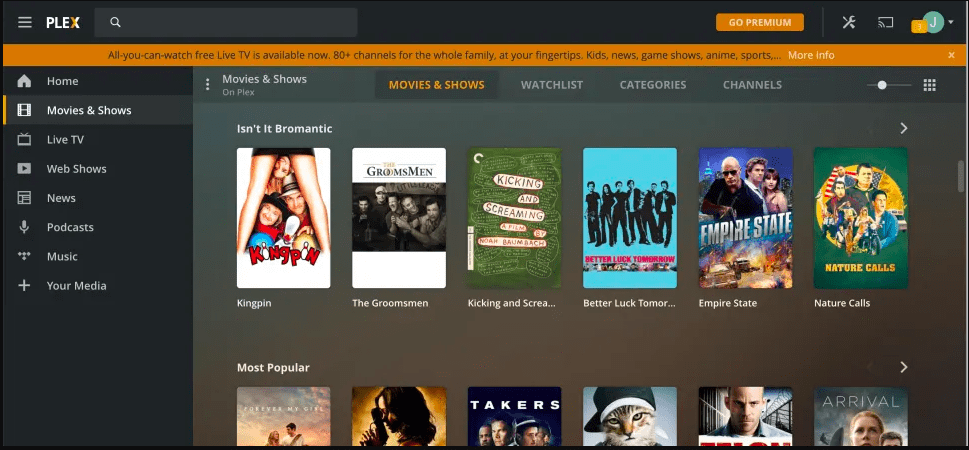Open the Takers poster

pos(514,416)
